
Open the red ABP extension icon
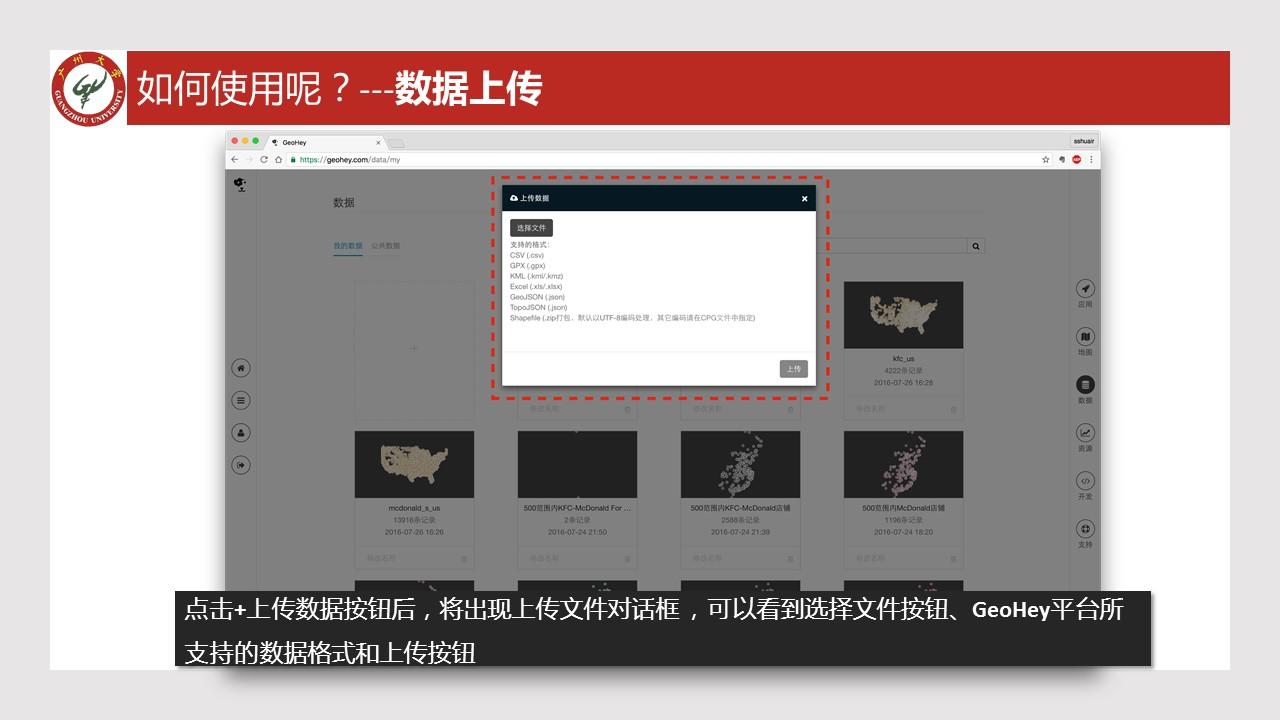coord(1076,159)
